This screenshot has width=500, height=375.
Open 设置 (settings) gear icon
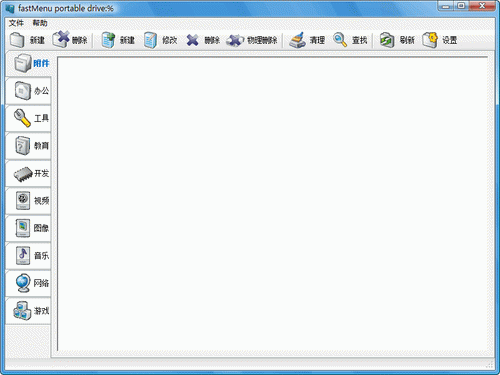(x=430, y=40)
